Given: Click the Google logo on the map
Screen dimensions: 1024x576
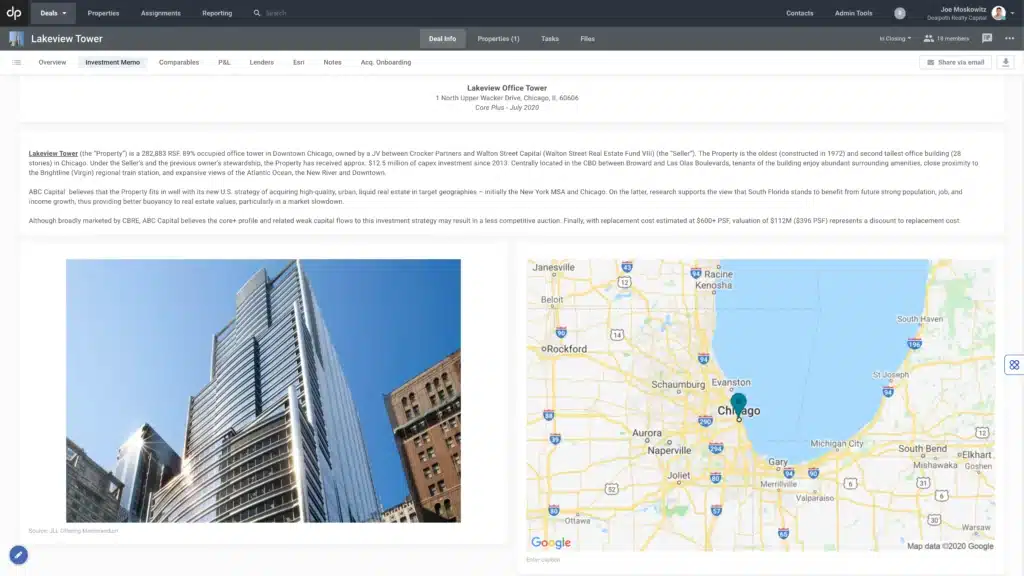Looking at the screenshot, I should pyautogui.click(x=551, y=541).
